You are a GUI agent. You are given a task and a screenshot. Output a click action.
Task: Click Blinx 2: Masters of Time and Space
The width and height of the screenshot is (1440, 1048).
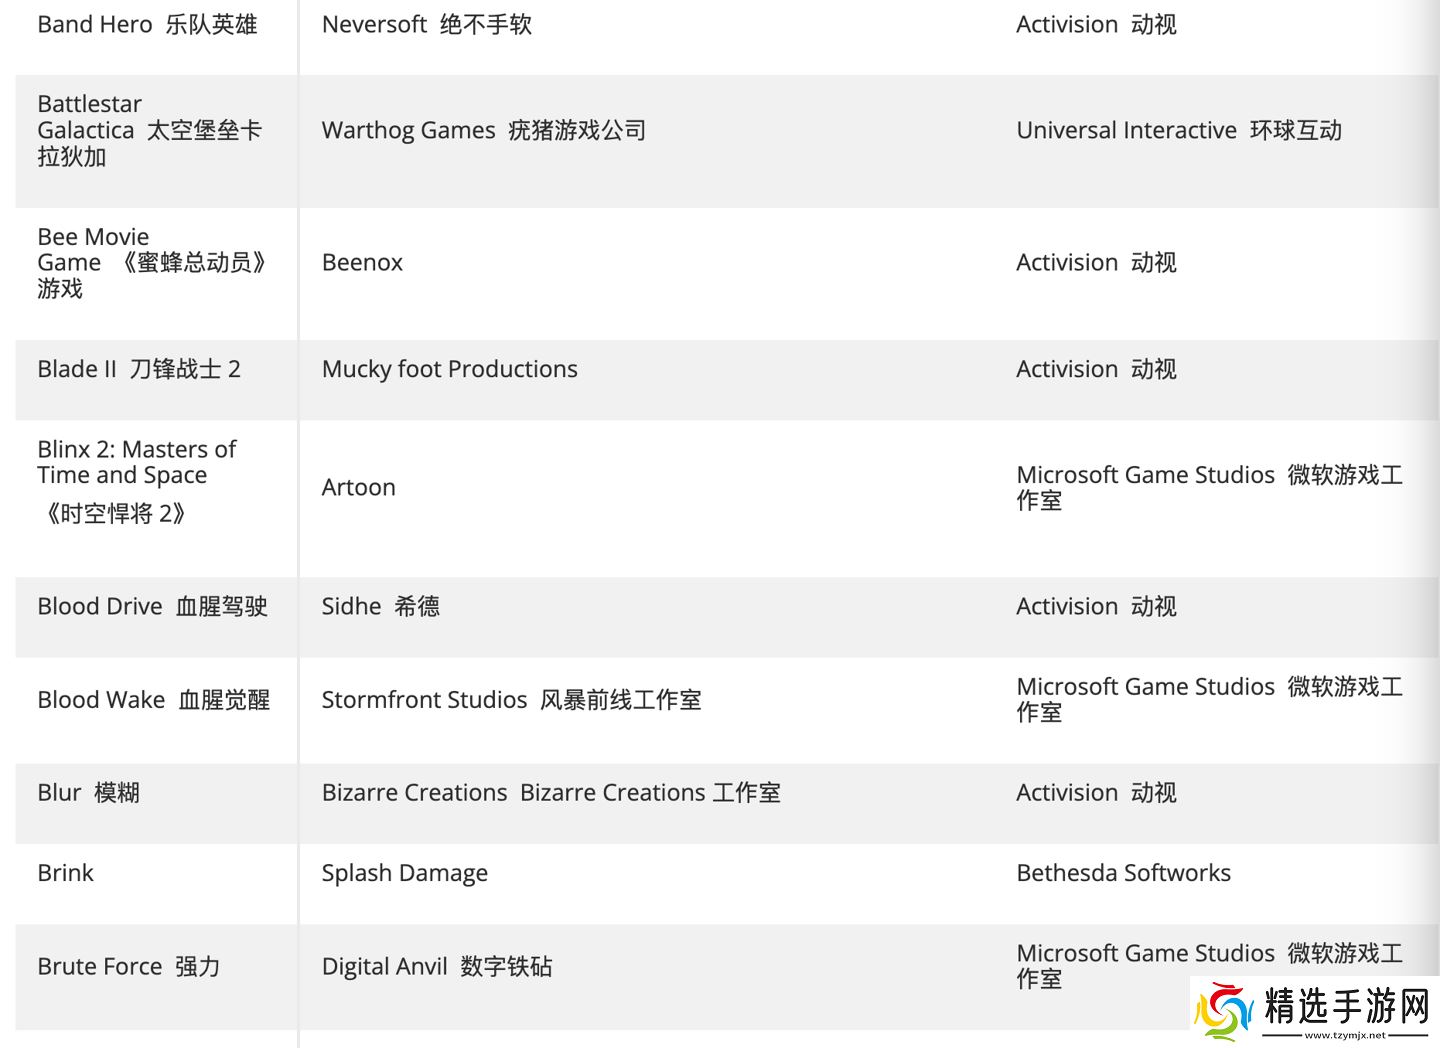(x=136, y=463)
